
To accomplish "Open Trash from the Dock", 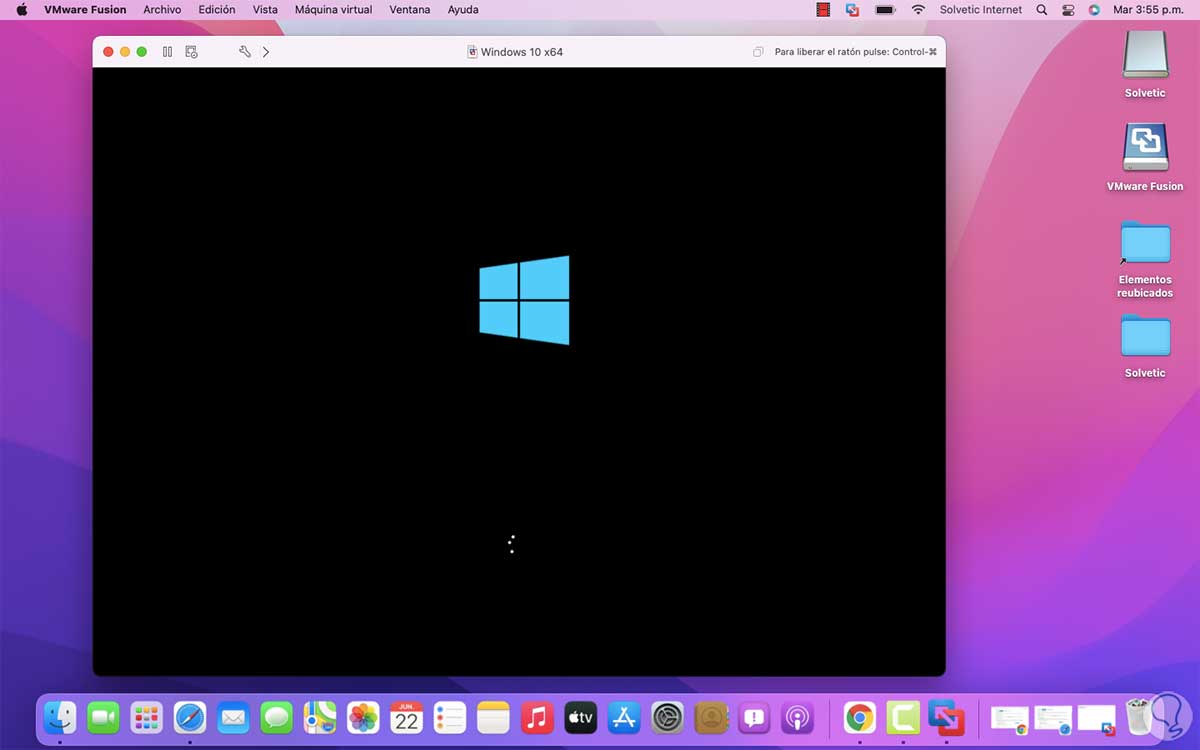I will coord(1139,717).
